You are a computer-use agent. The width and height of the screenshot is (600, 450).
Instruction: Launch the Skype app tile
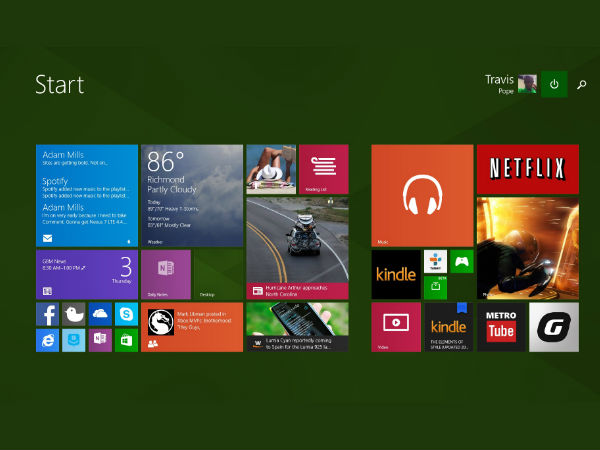[x=126, y=314]
